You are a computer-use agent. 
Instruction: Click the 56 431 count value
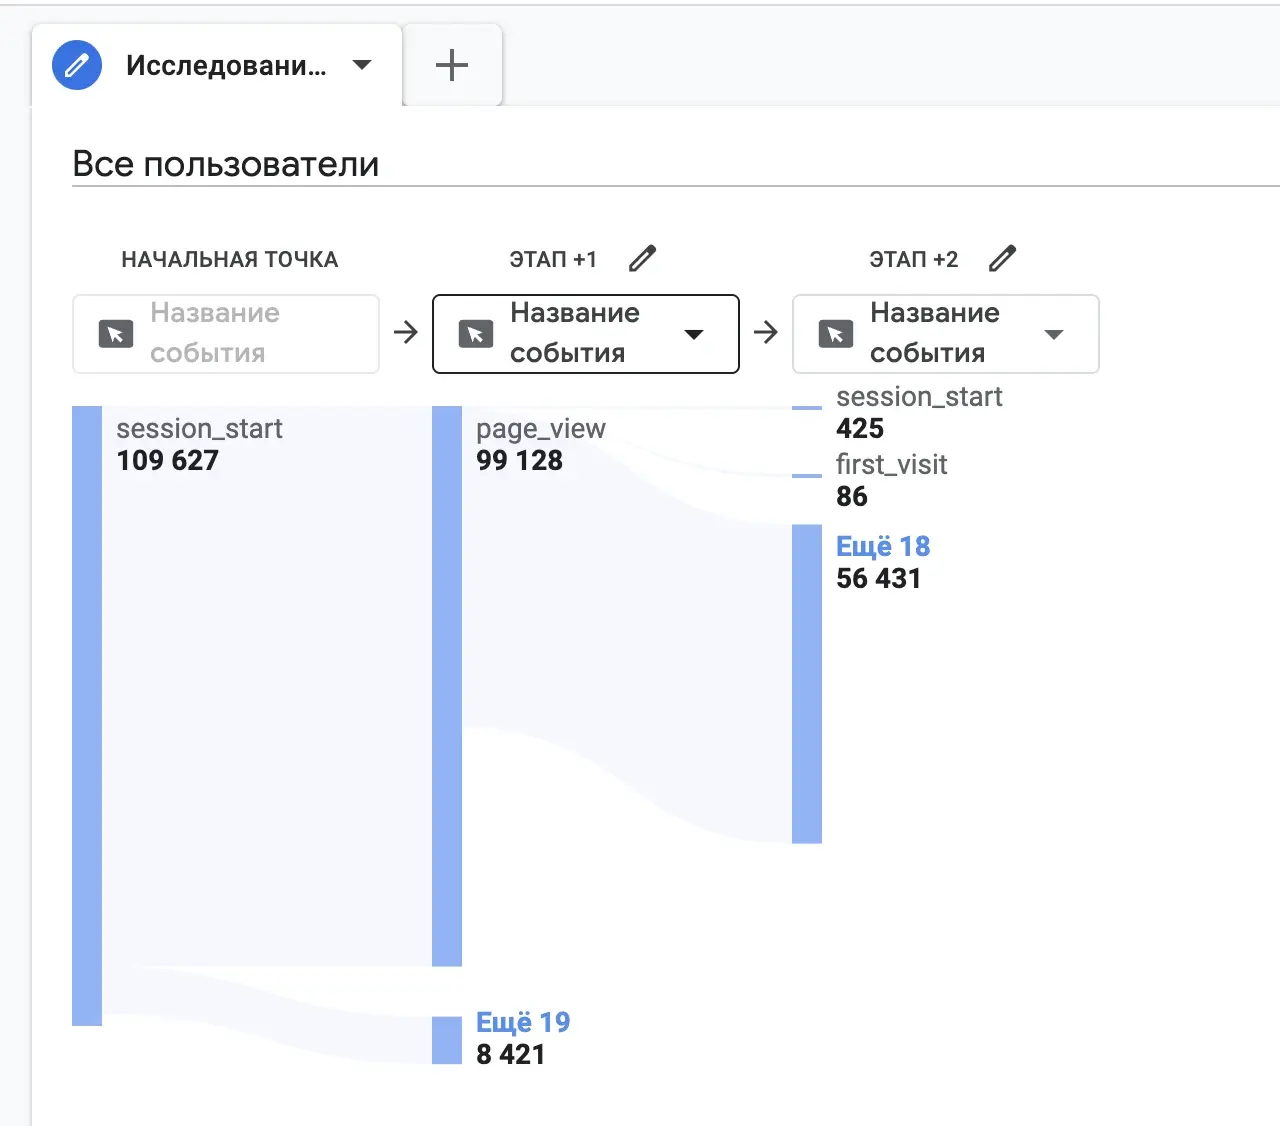[878, 579]
